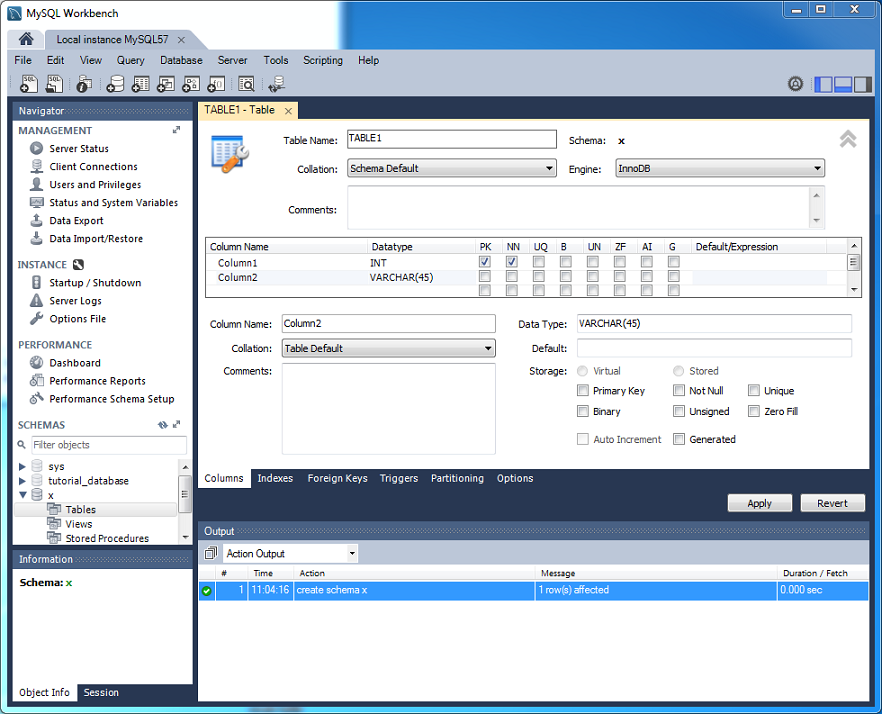Switch to the Session tab

(x=101, y=692)
